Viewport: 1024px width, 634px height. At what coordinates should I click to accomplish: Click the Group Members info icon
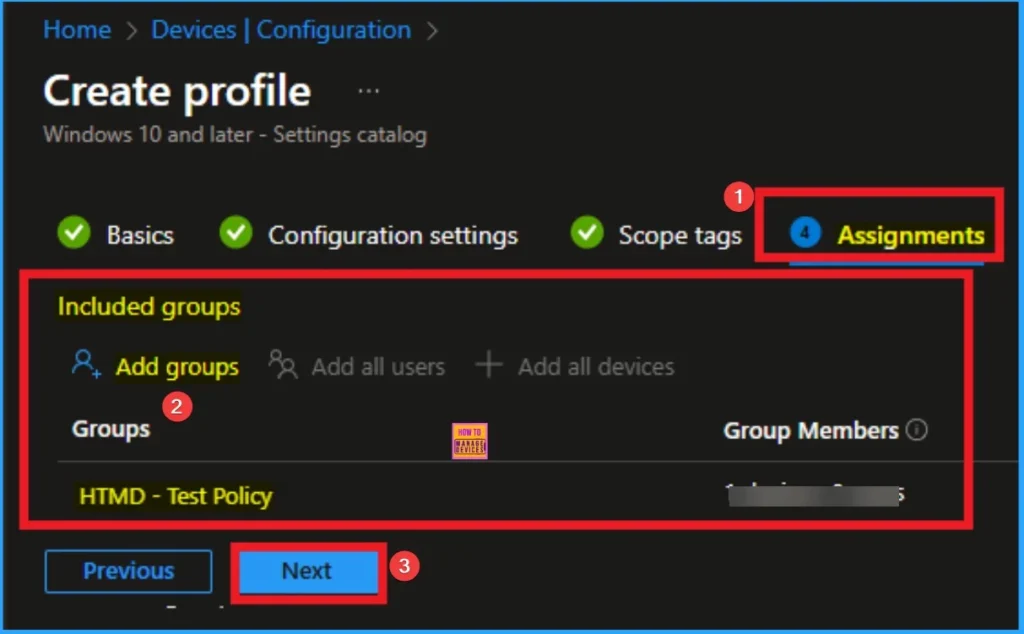pos(916,430)
